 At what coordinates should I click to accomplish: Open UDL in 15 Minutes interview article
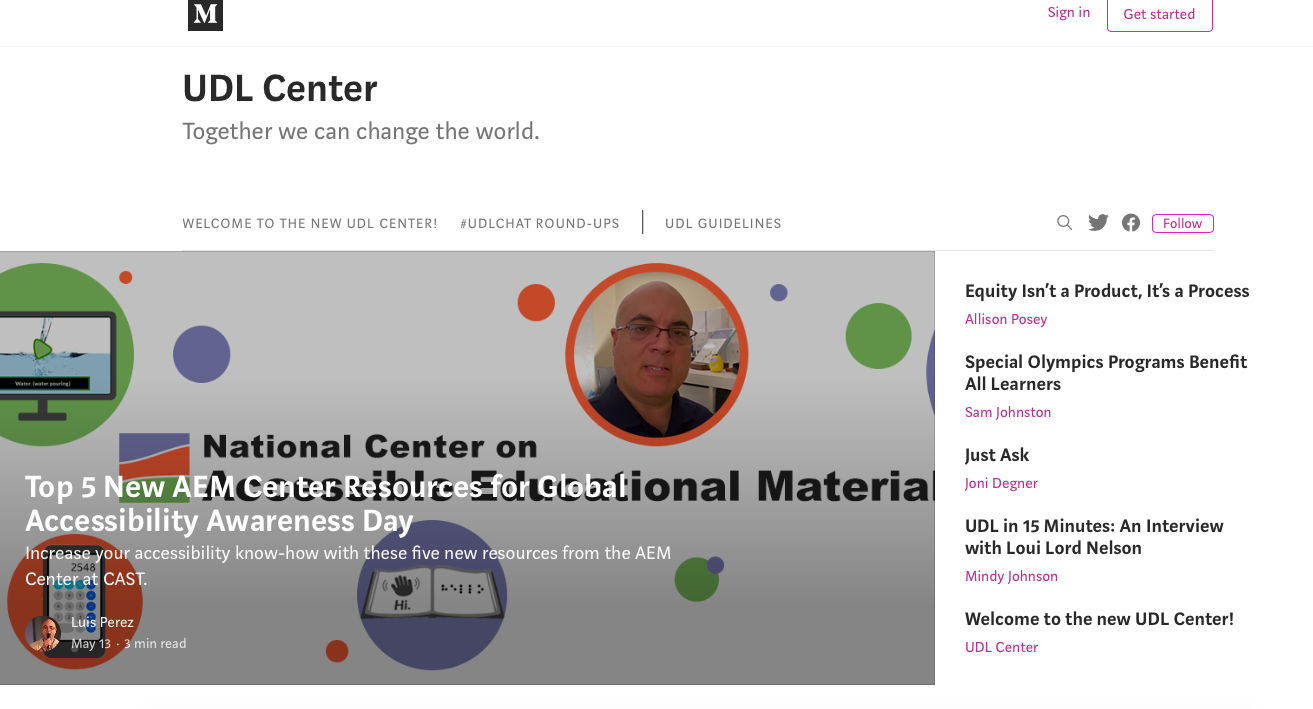(1094, 537)
